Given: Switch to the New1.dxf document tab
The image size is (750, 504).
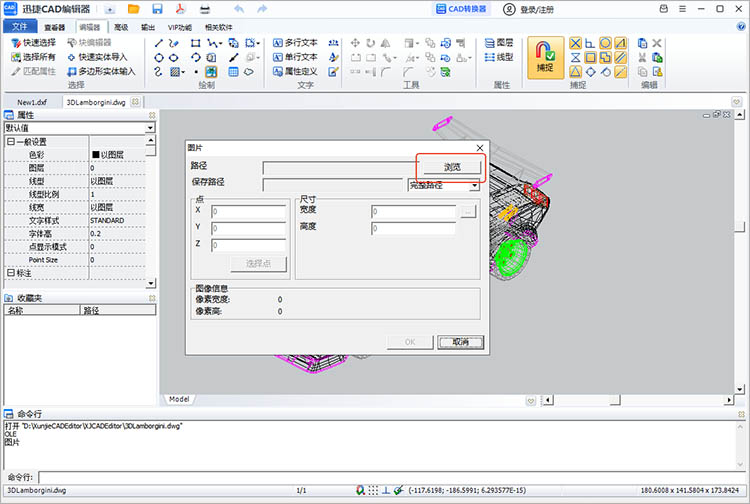Looking at the screenshot, I should (31, 103).
